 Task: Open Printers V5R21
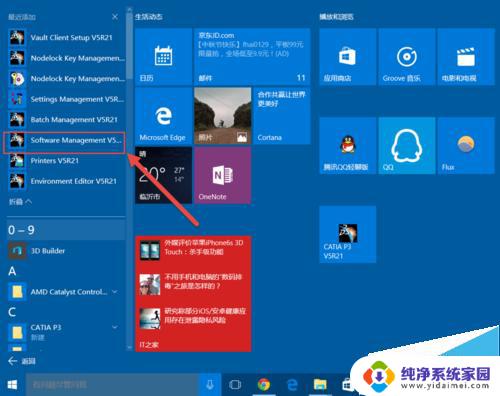coord(66,161)
